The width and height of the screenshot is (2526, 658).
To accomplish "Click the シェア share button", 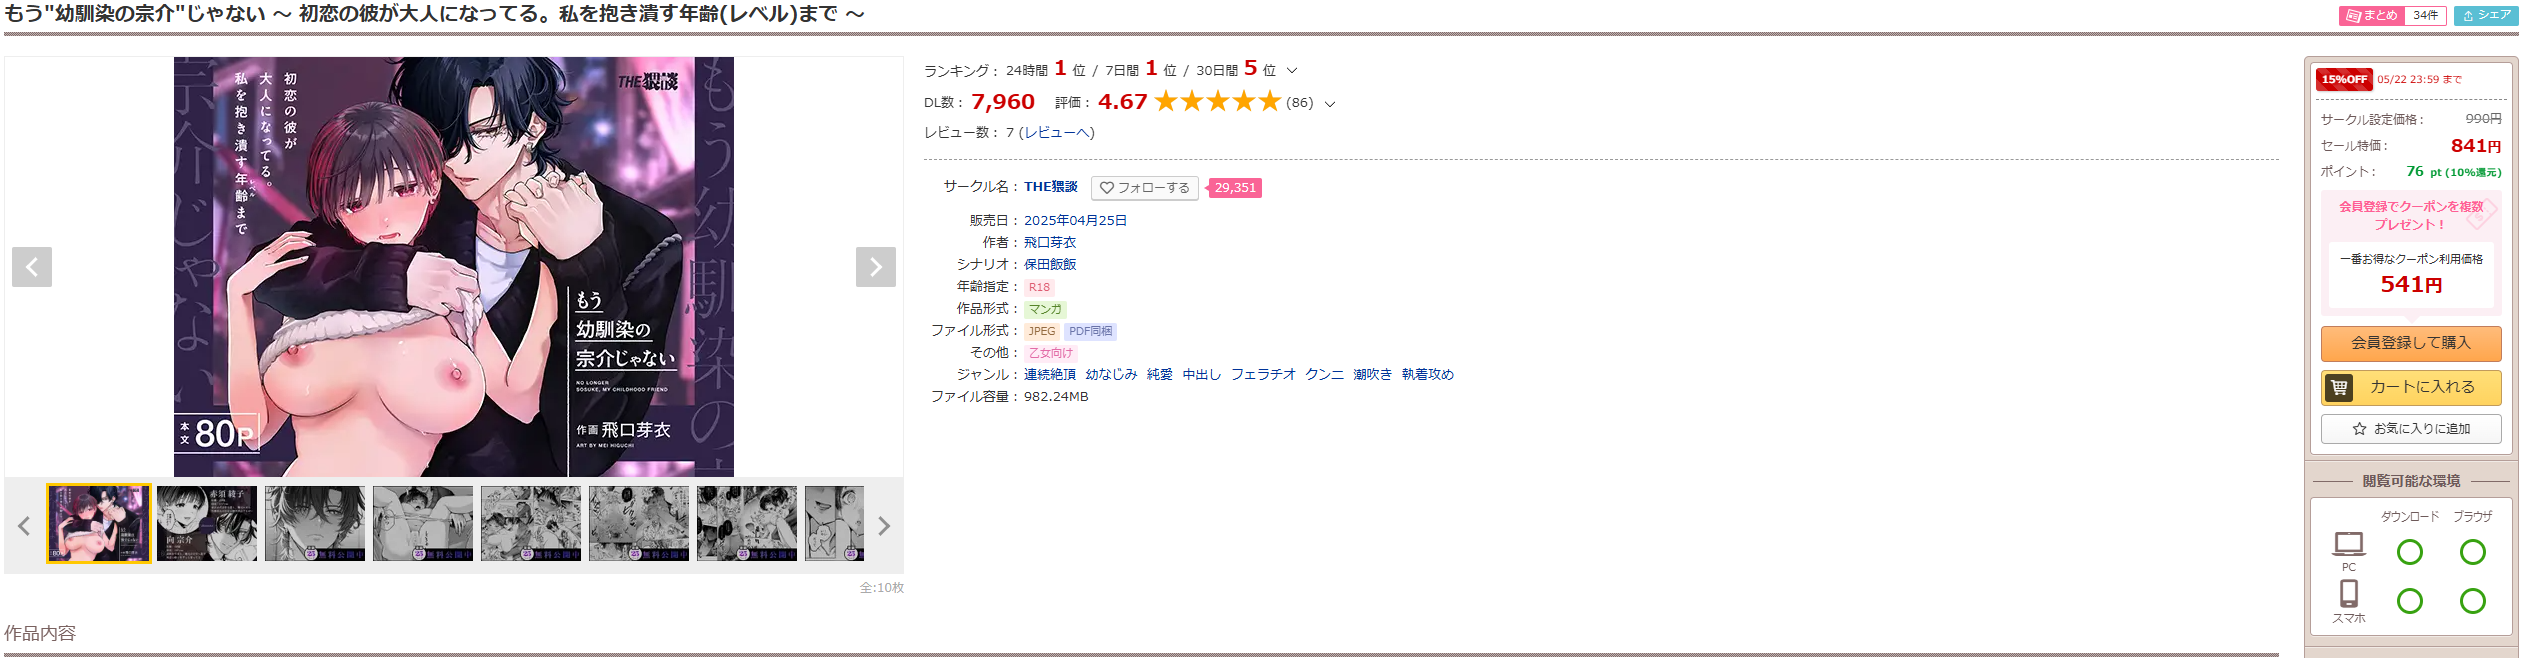I will (2486, 16).
